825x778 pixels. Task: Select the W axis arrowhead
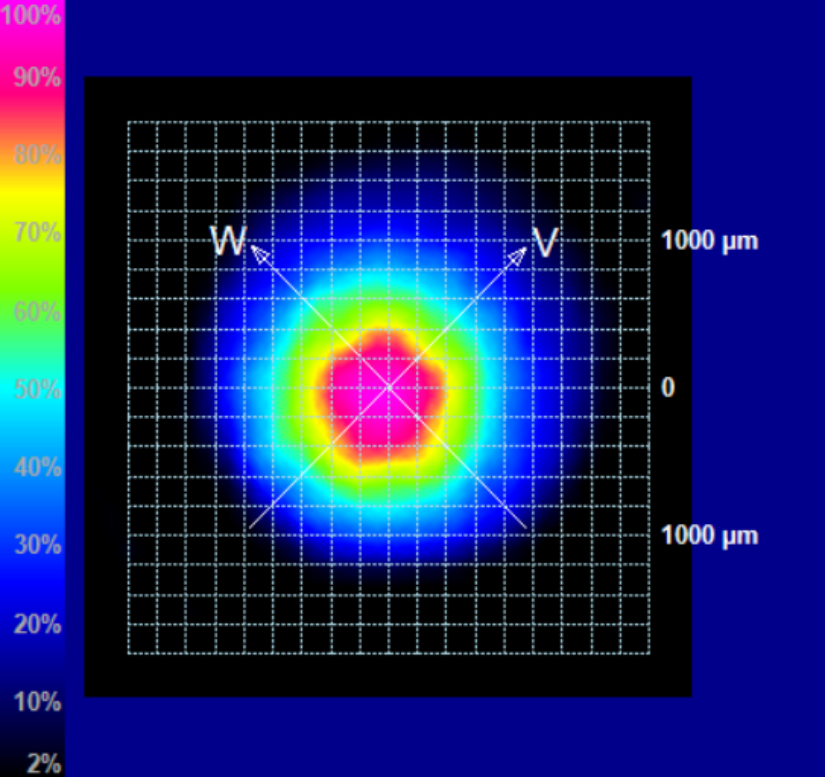coord(258,253)
